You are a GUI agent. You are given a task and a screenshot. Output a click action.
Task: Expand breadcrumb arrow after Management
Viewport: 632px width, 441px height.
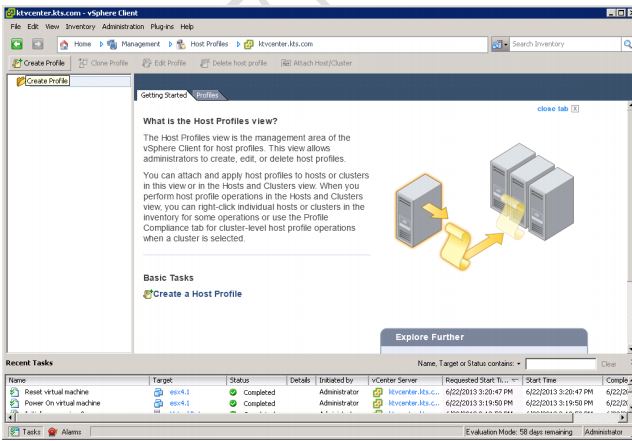pyautogui.click(x=170, y=44)
